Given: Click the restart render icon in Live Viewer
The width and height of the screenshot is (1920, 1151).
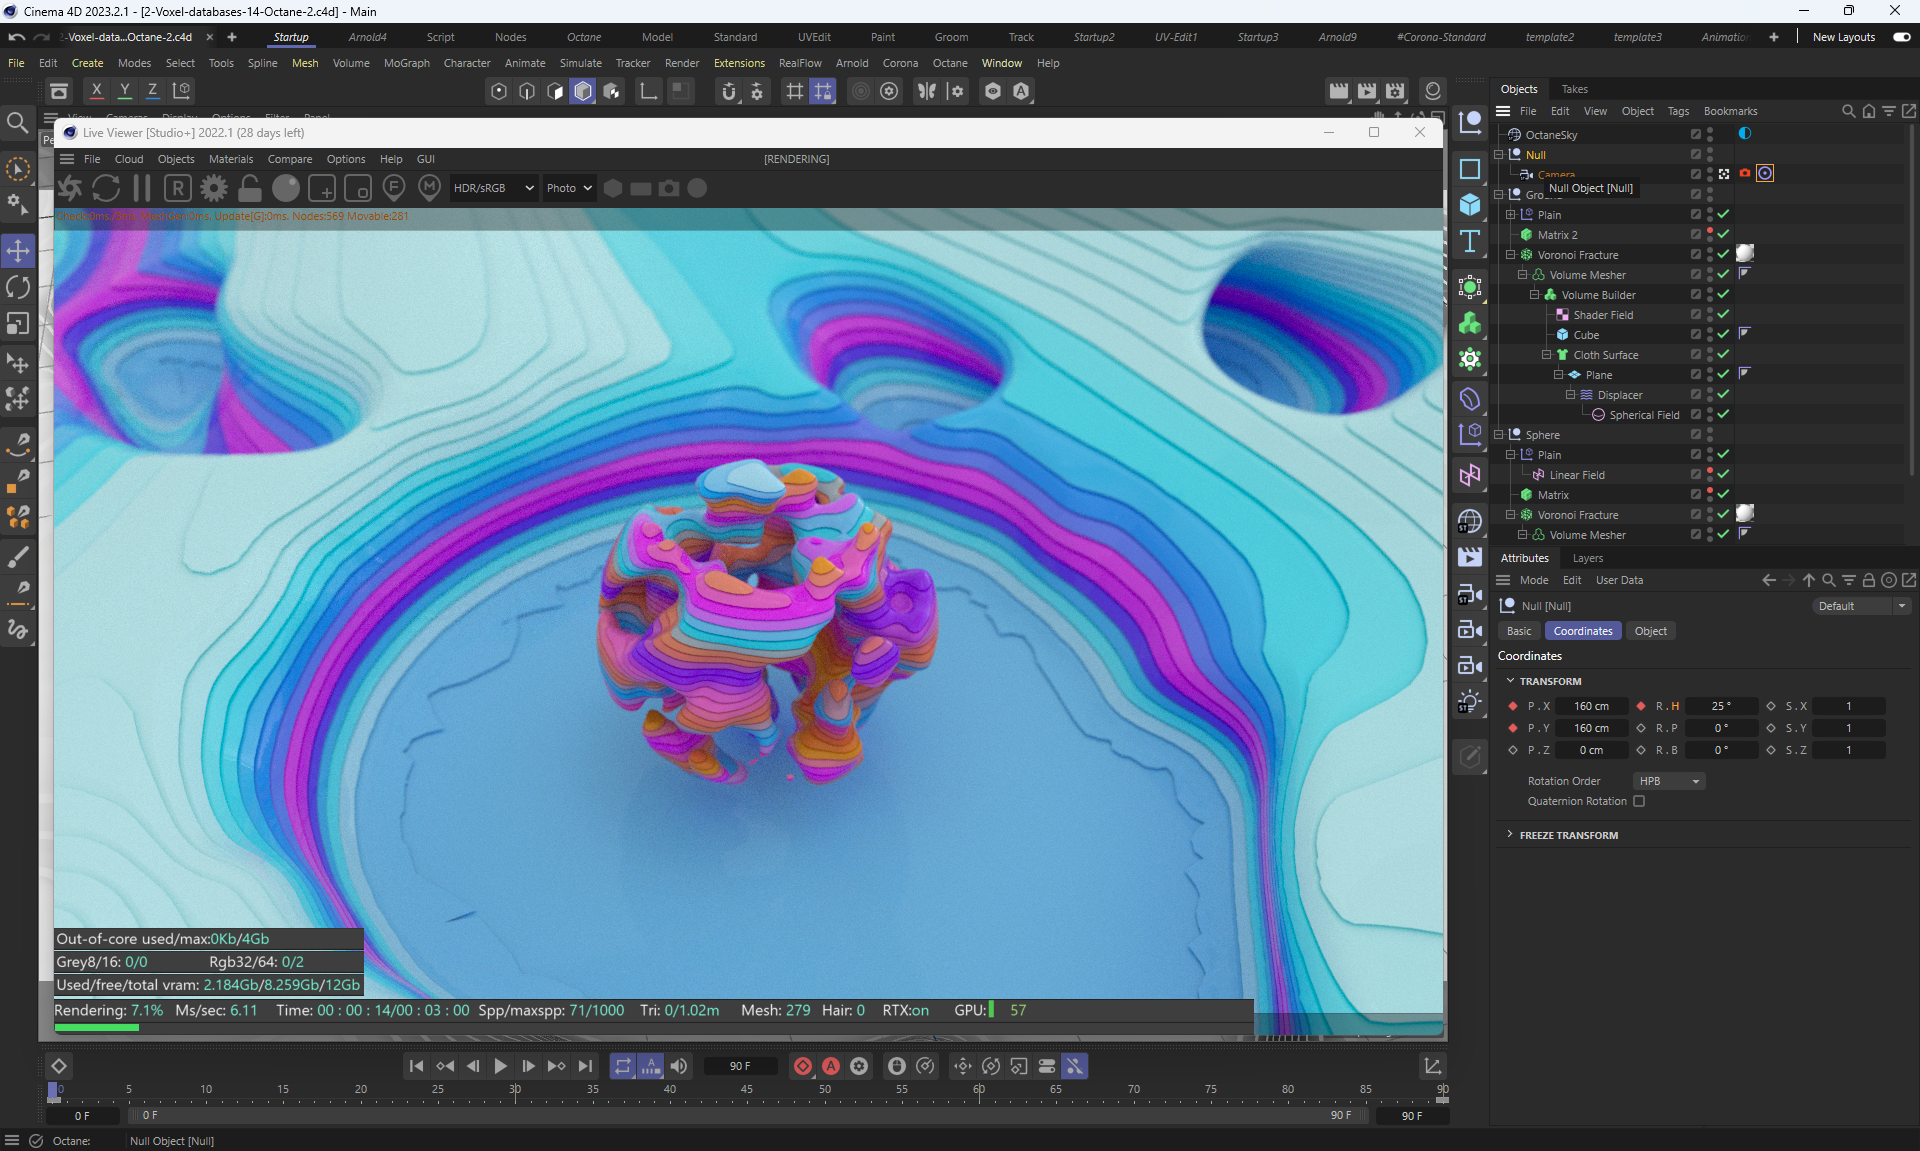Looking at the screenshot, I should click(x=105, y=188).
